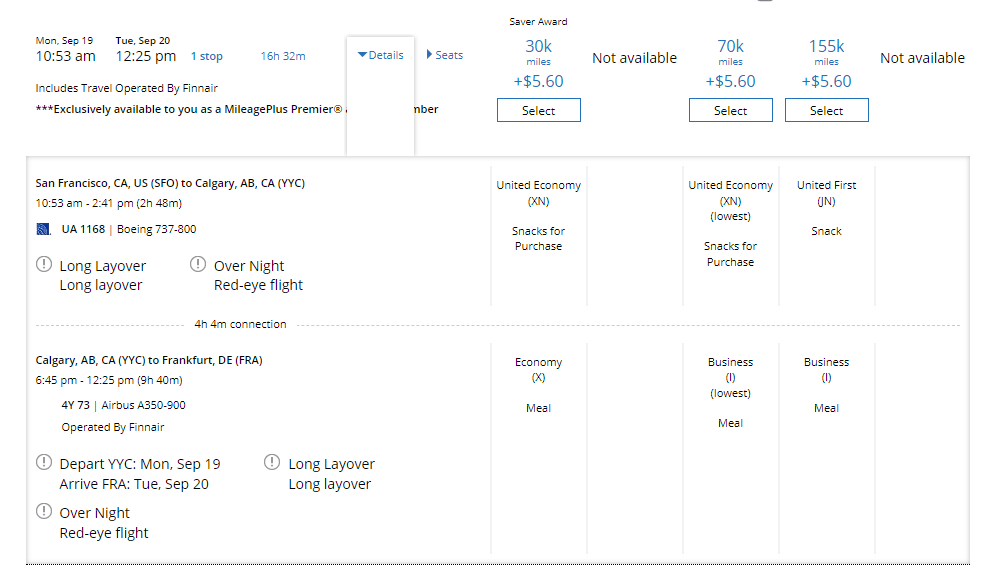Click the Depart YYC date alert icon
984x569 pixels.
coord(44,463)
